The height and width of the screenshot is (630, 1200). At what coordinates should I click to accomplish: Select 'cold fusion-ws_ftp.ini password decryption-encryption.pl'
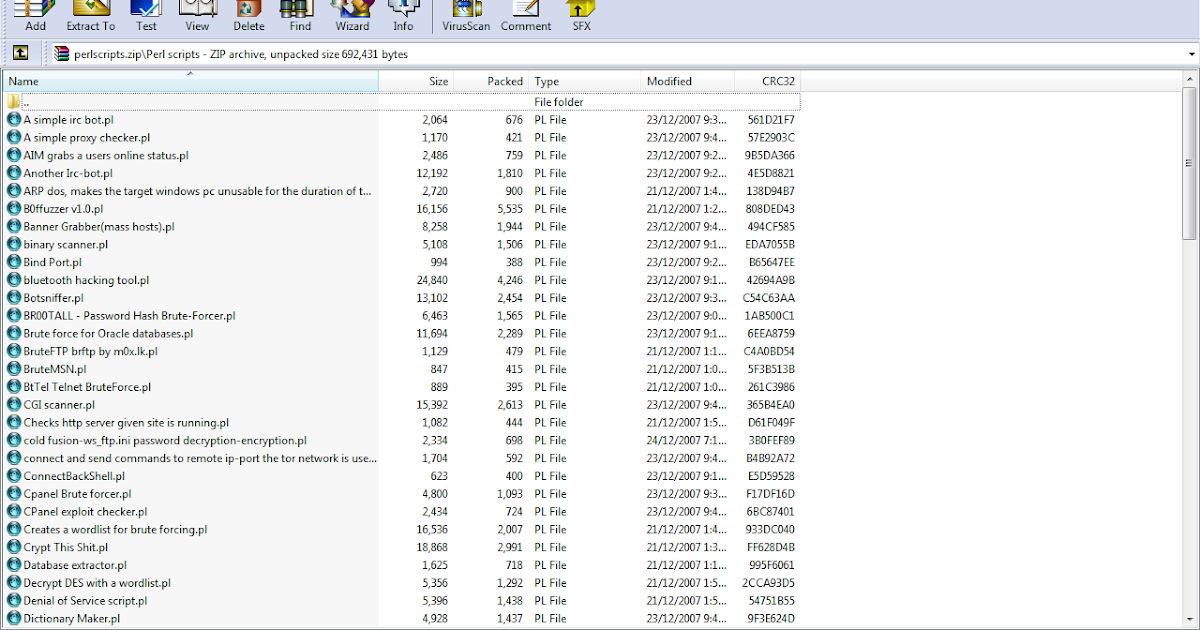pos(165,440)
